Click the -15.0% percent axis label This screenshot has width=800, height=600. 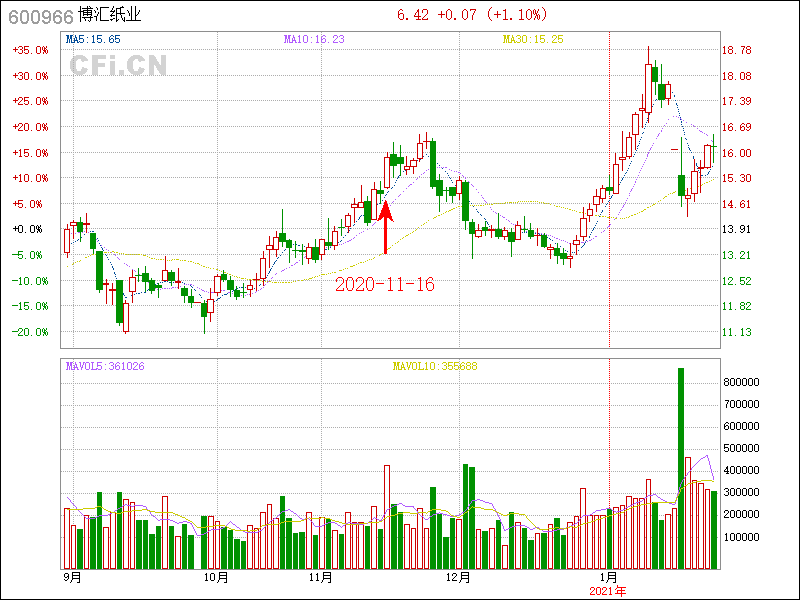click(x=31, y=307)
